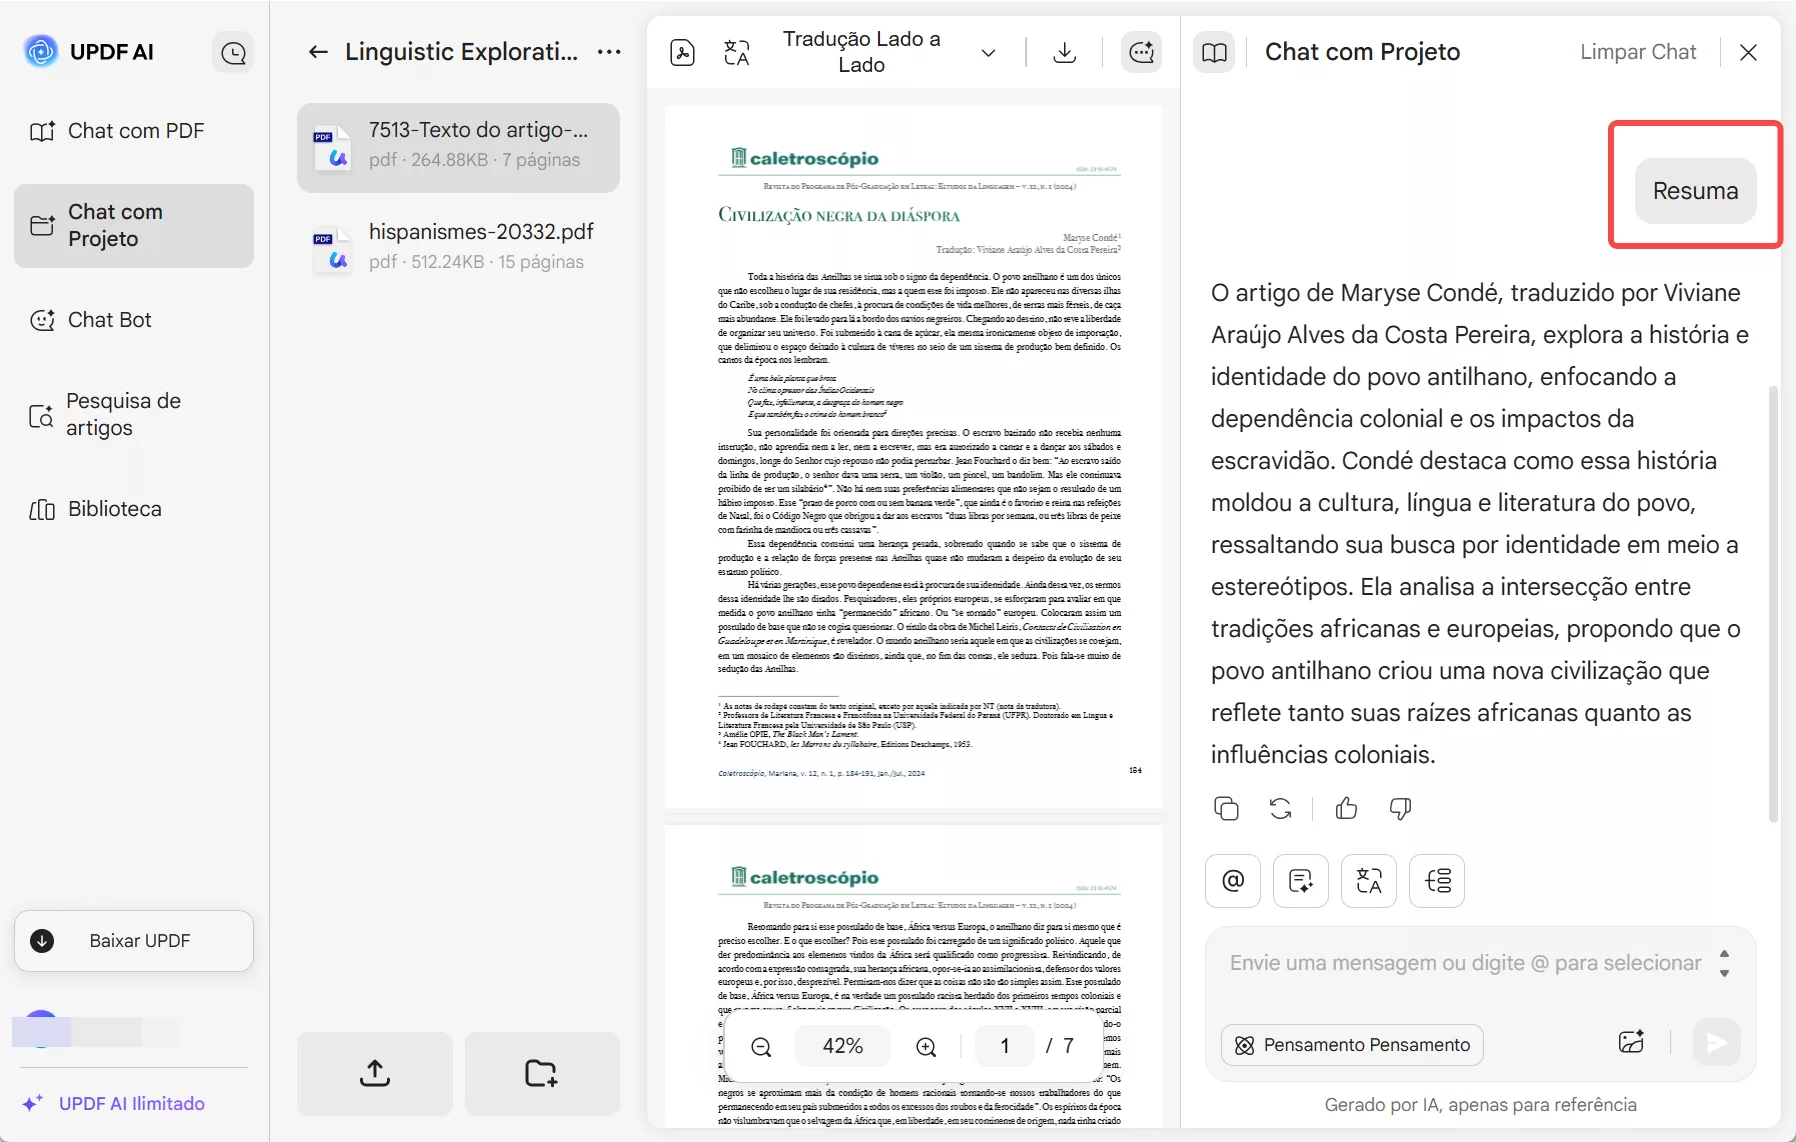Select Chat com Projeto in sidebar
1796x1142 pixels.
pos(134,226)
